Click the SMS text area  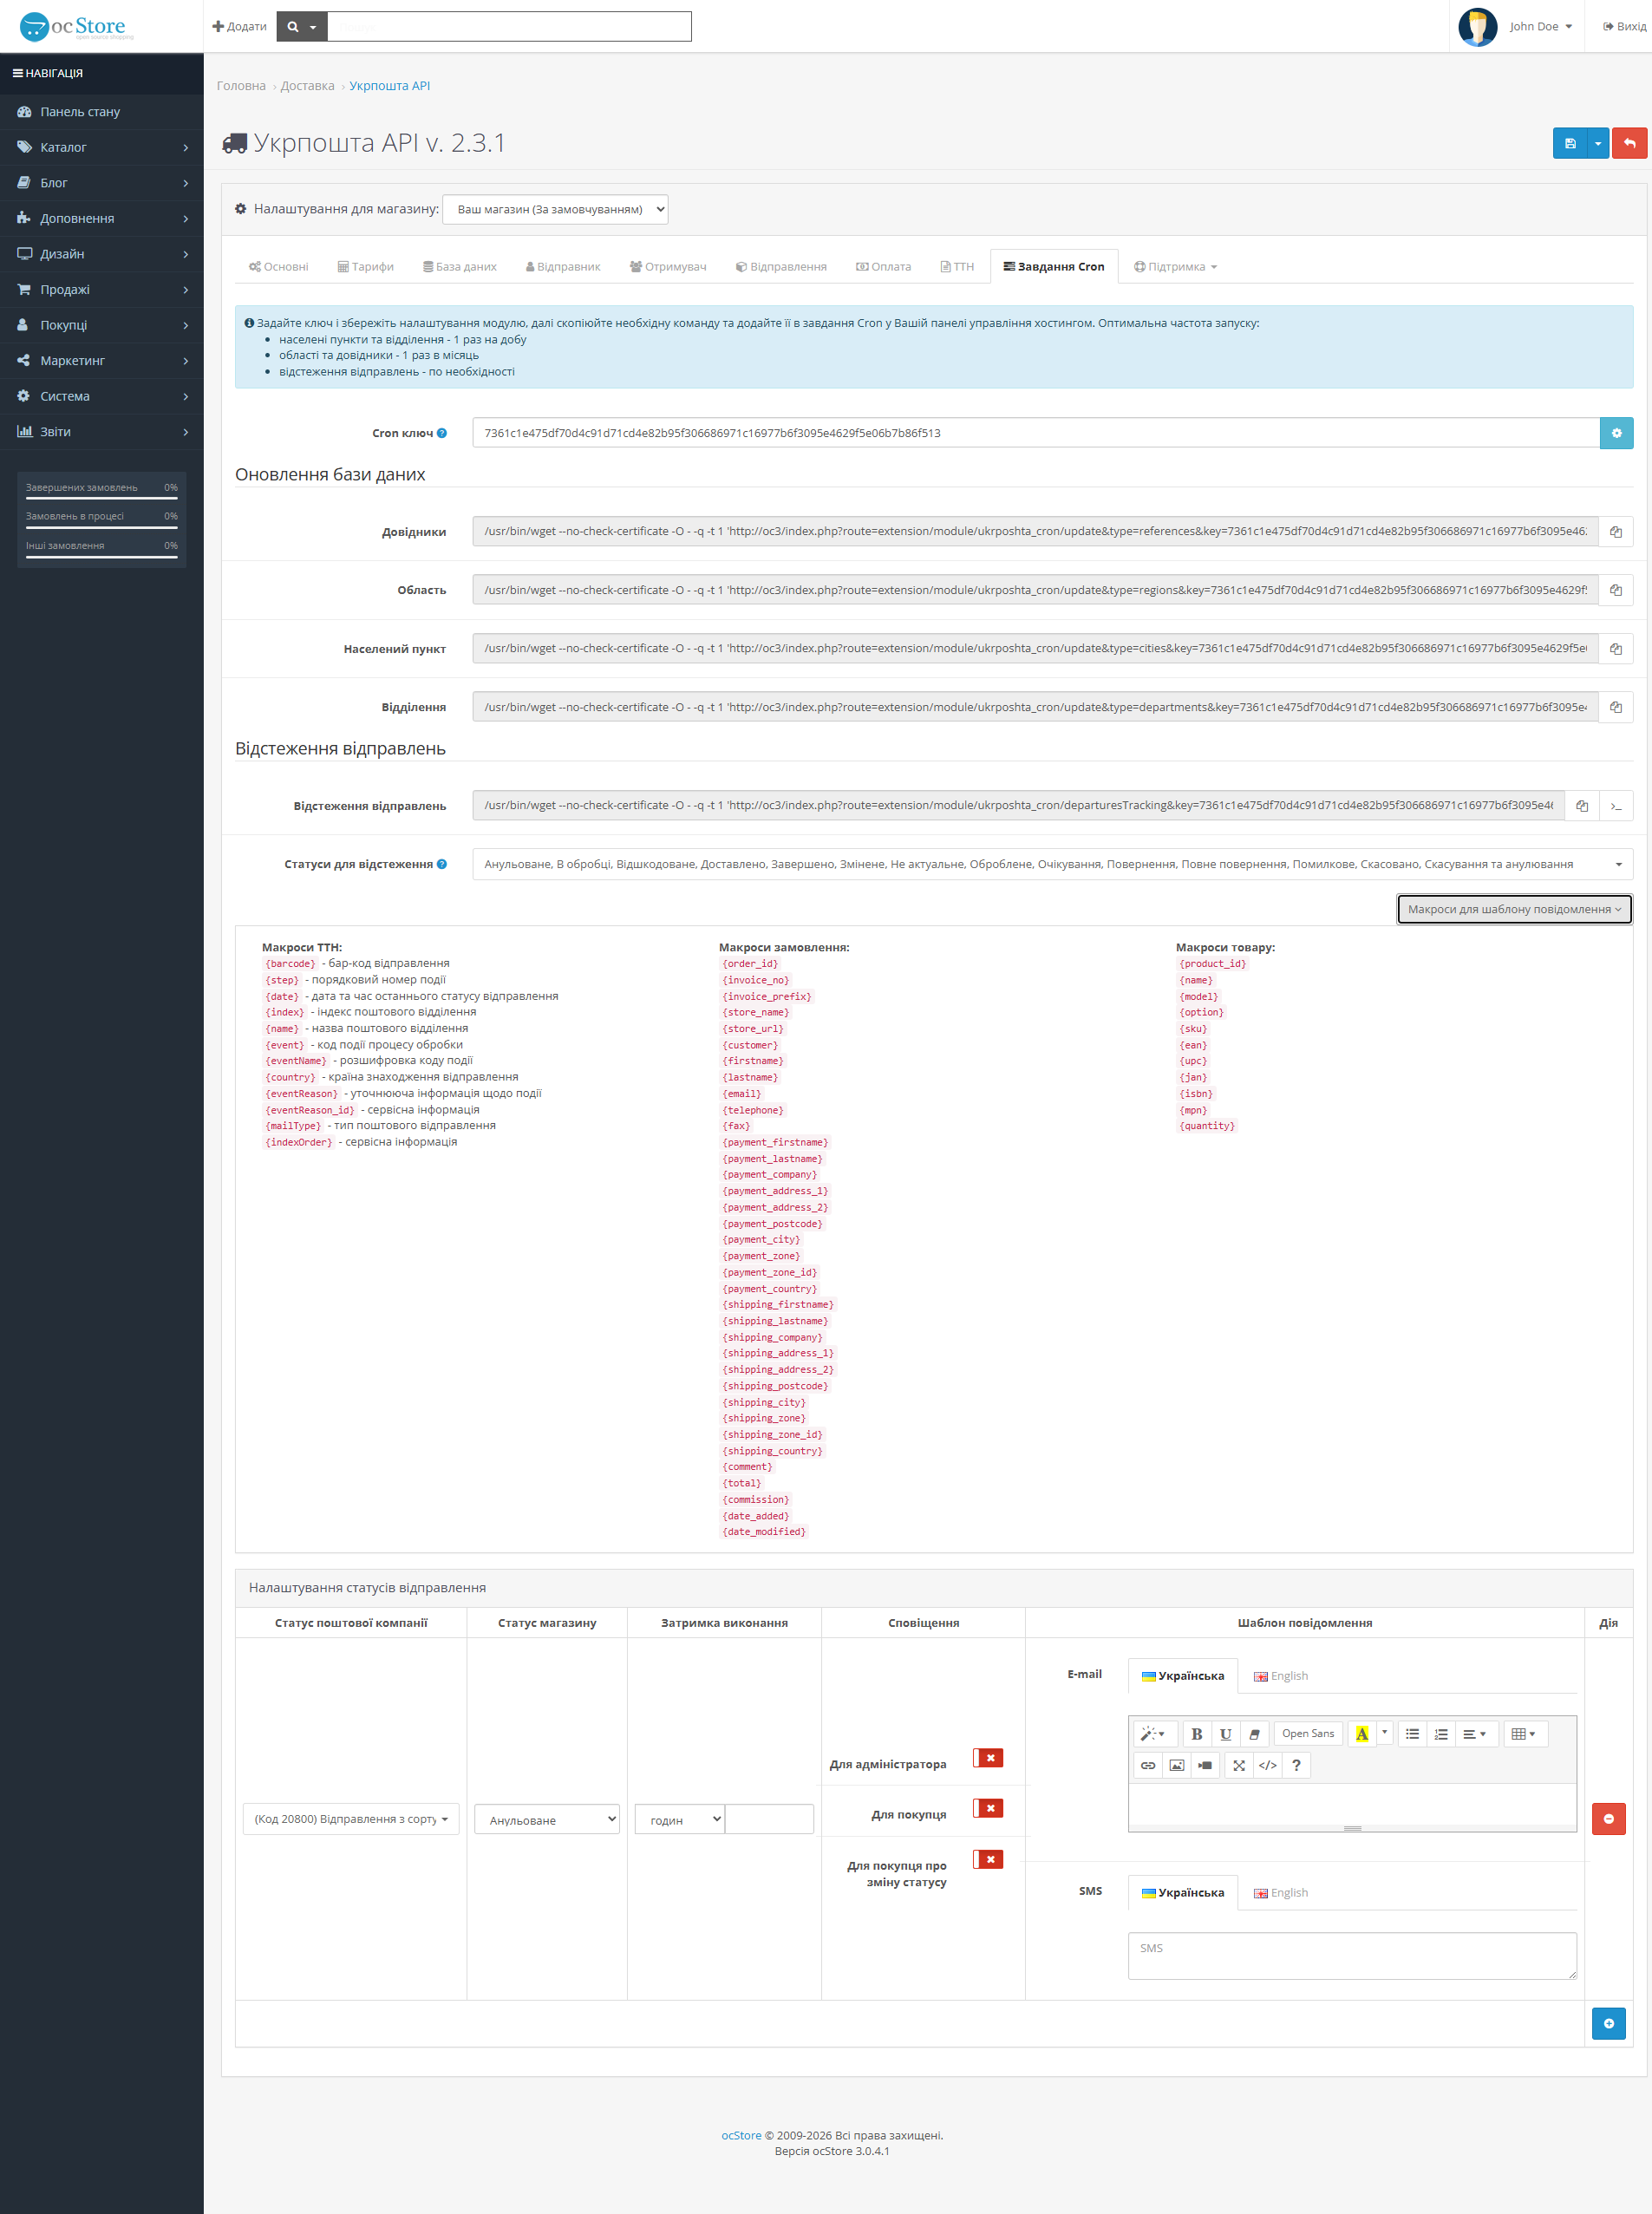1352,1956
